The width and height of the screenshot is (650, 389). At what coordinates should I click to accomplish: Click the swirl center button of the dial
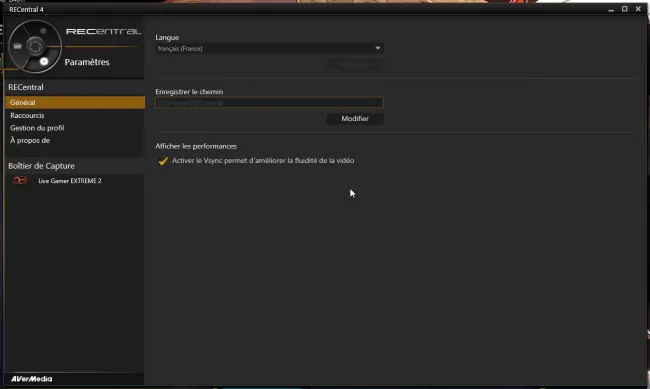point(35,46)
